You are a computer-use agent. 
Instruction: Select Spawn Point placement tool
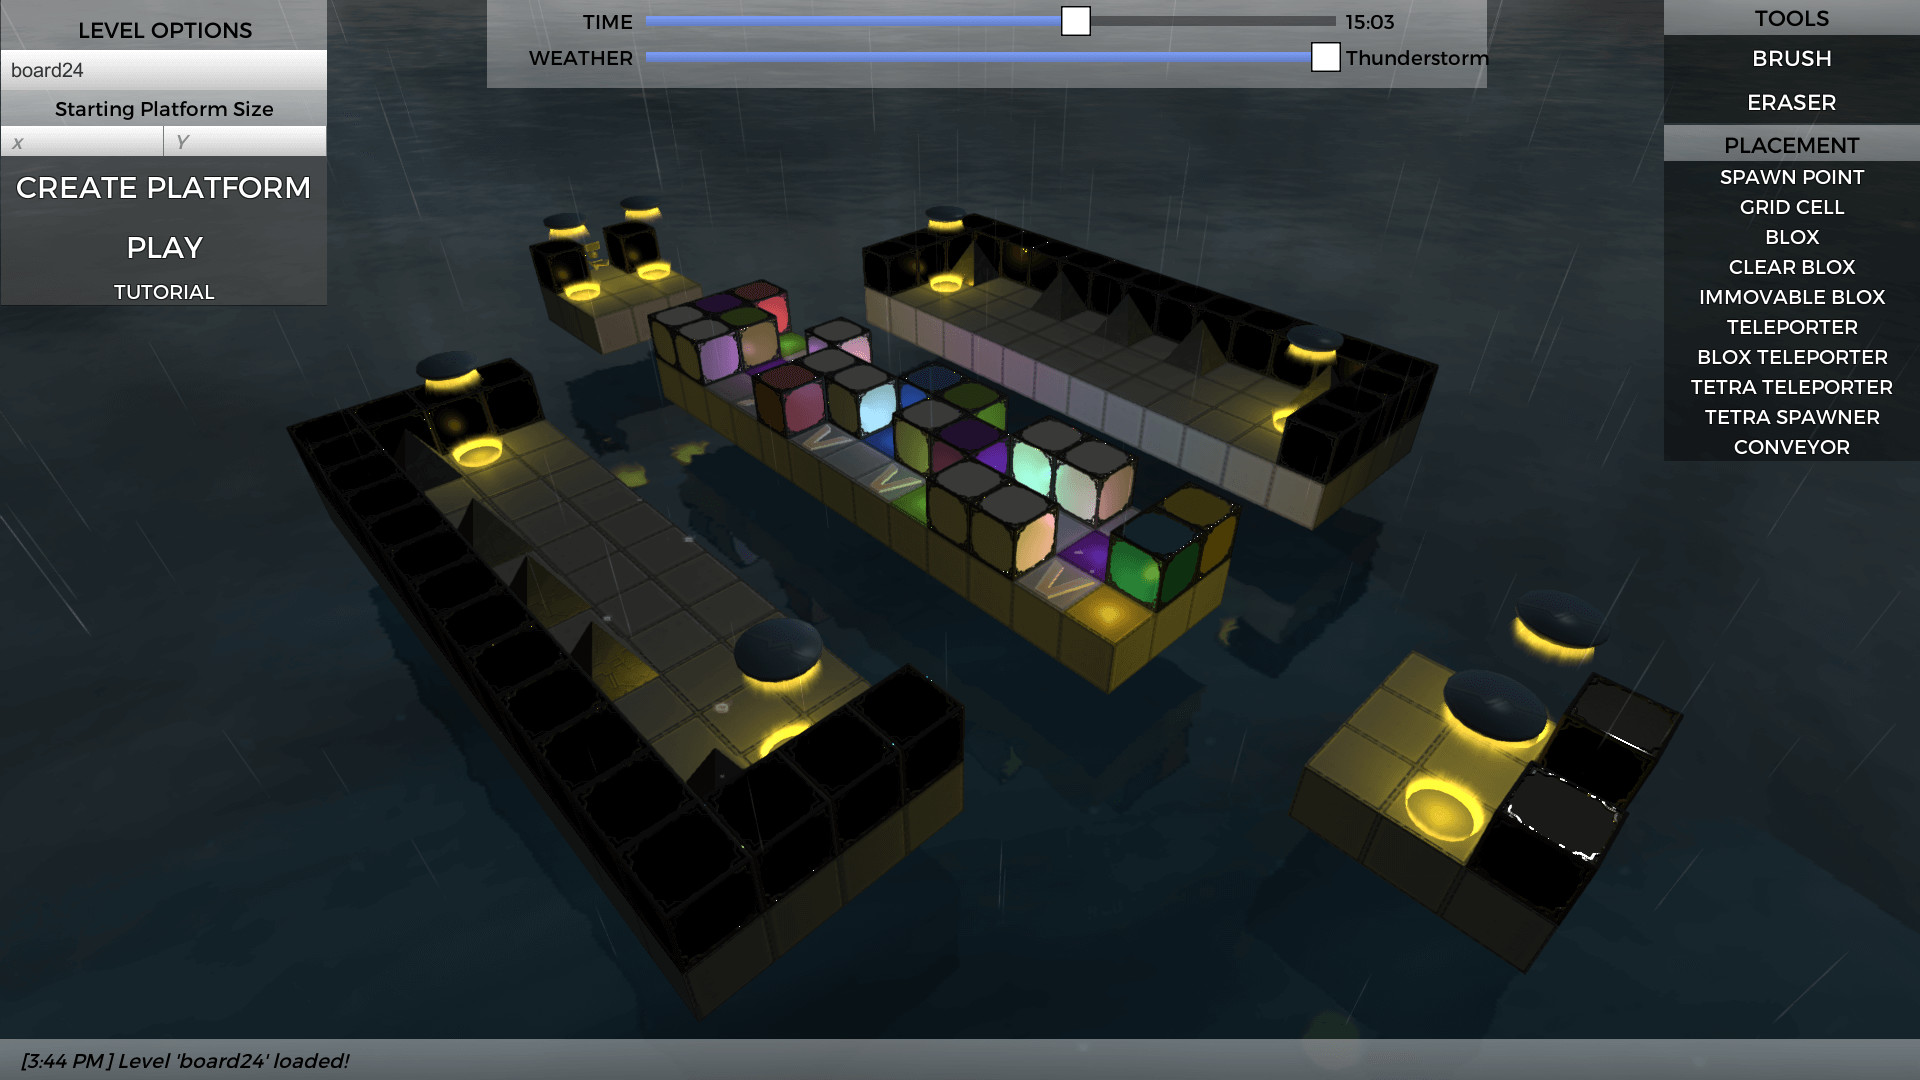coord(1791,177)
